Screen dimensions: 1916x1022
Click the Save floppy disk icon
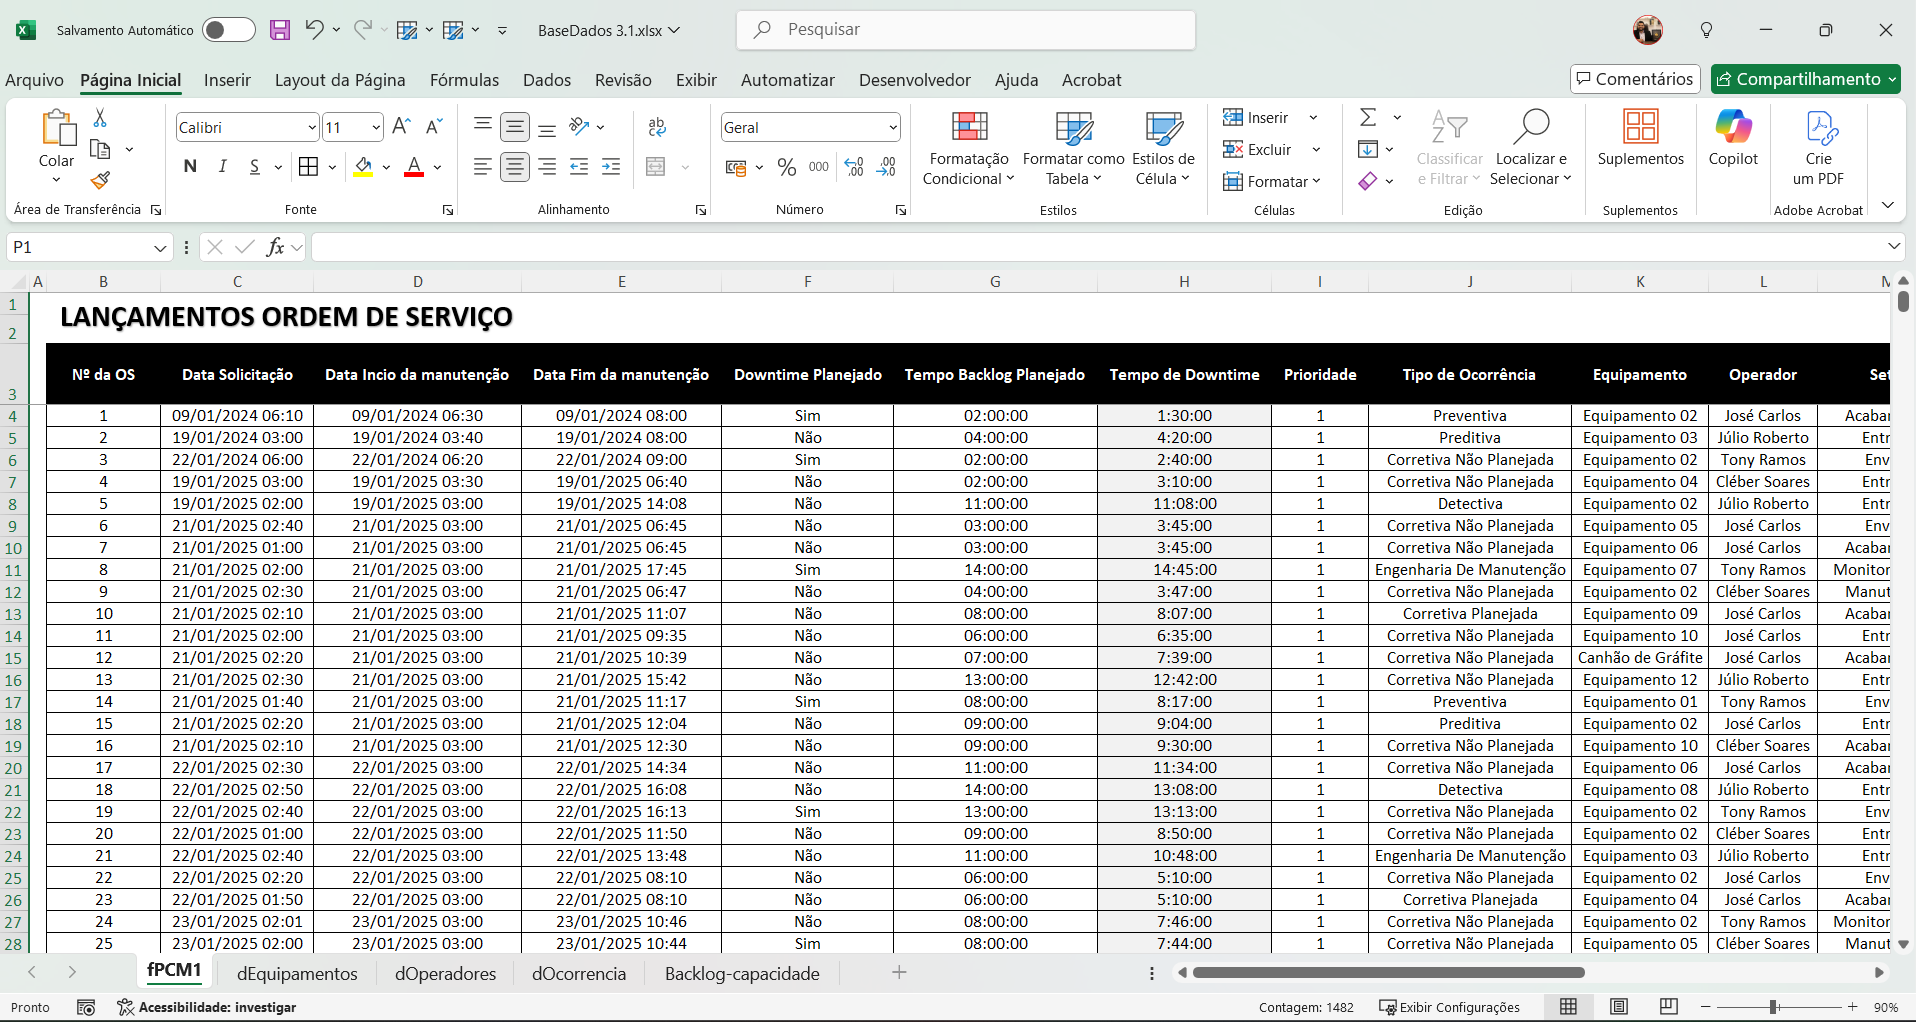[280, 30]
